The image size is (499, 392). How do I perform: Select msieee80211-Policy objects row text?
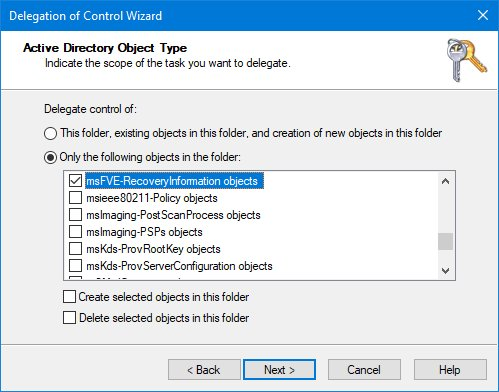point(152,198)
